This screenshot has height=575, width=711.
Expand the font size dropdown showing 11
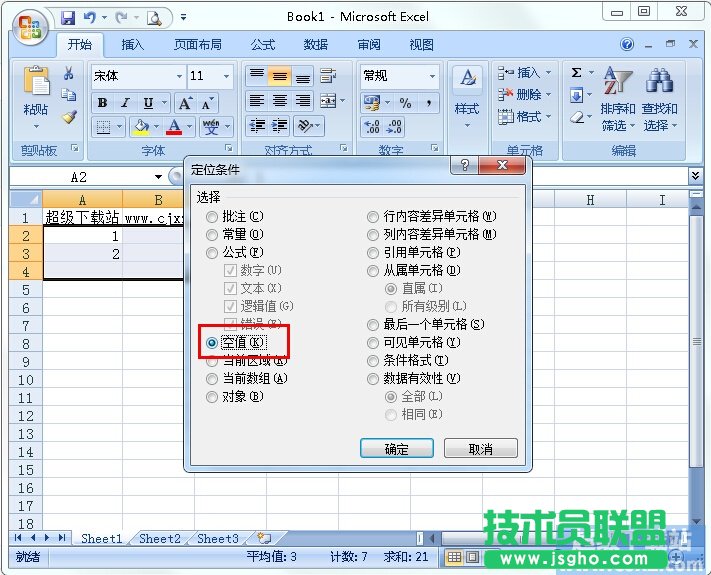tap(227, 76)
